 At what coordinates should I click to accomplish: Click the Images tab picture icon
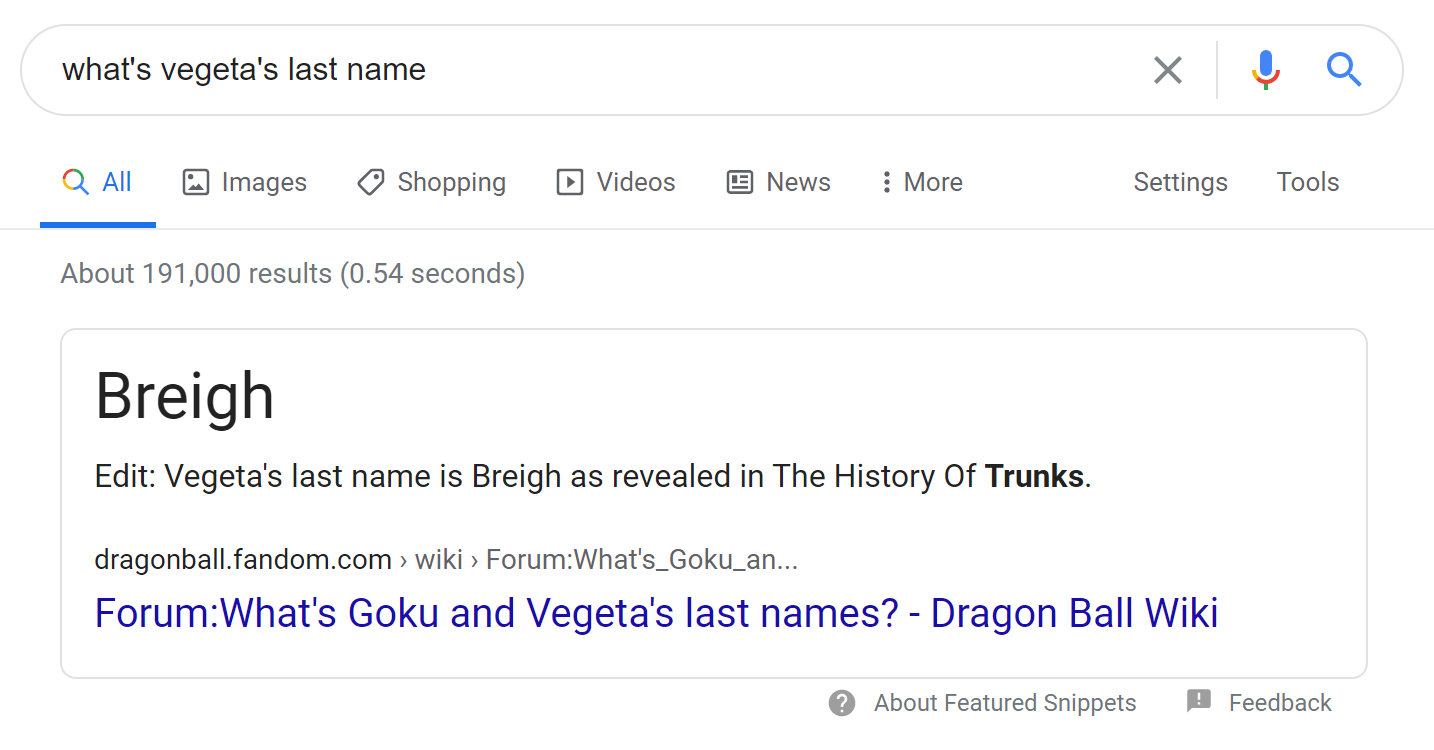(x=195, y=182)
